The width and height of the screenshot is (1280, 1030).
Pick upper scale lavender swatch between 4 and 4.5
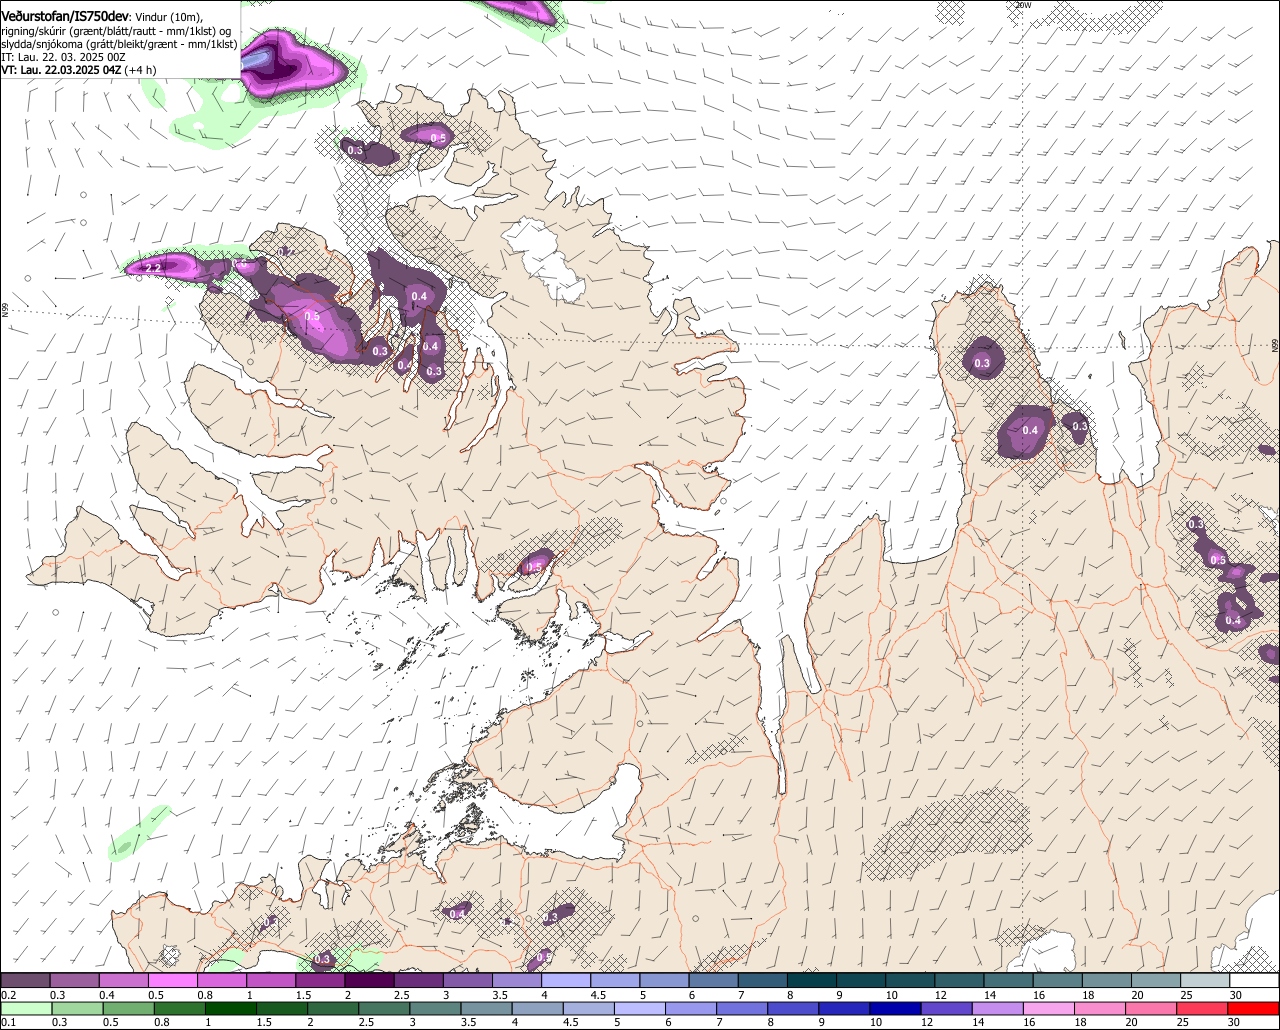(566, 980)
